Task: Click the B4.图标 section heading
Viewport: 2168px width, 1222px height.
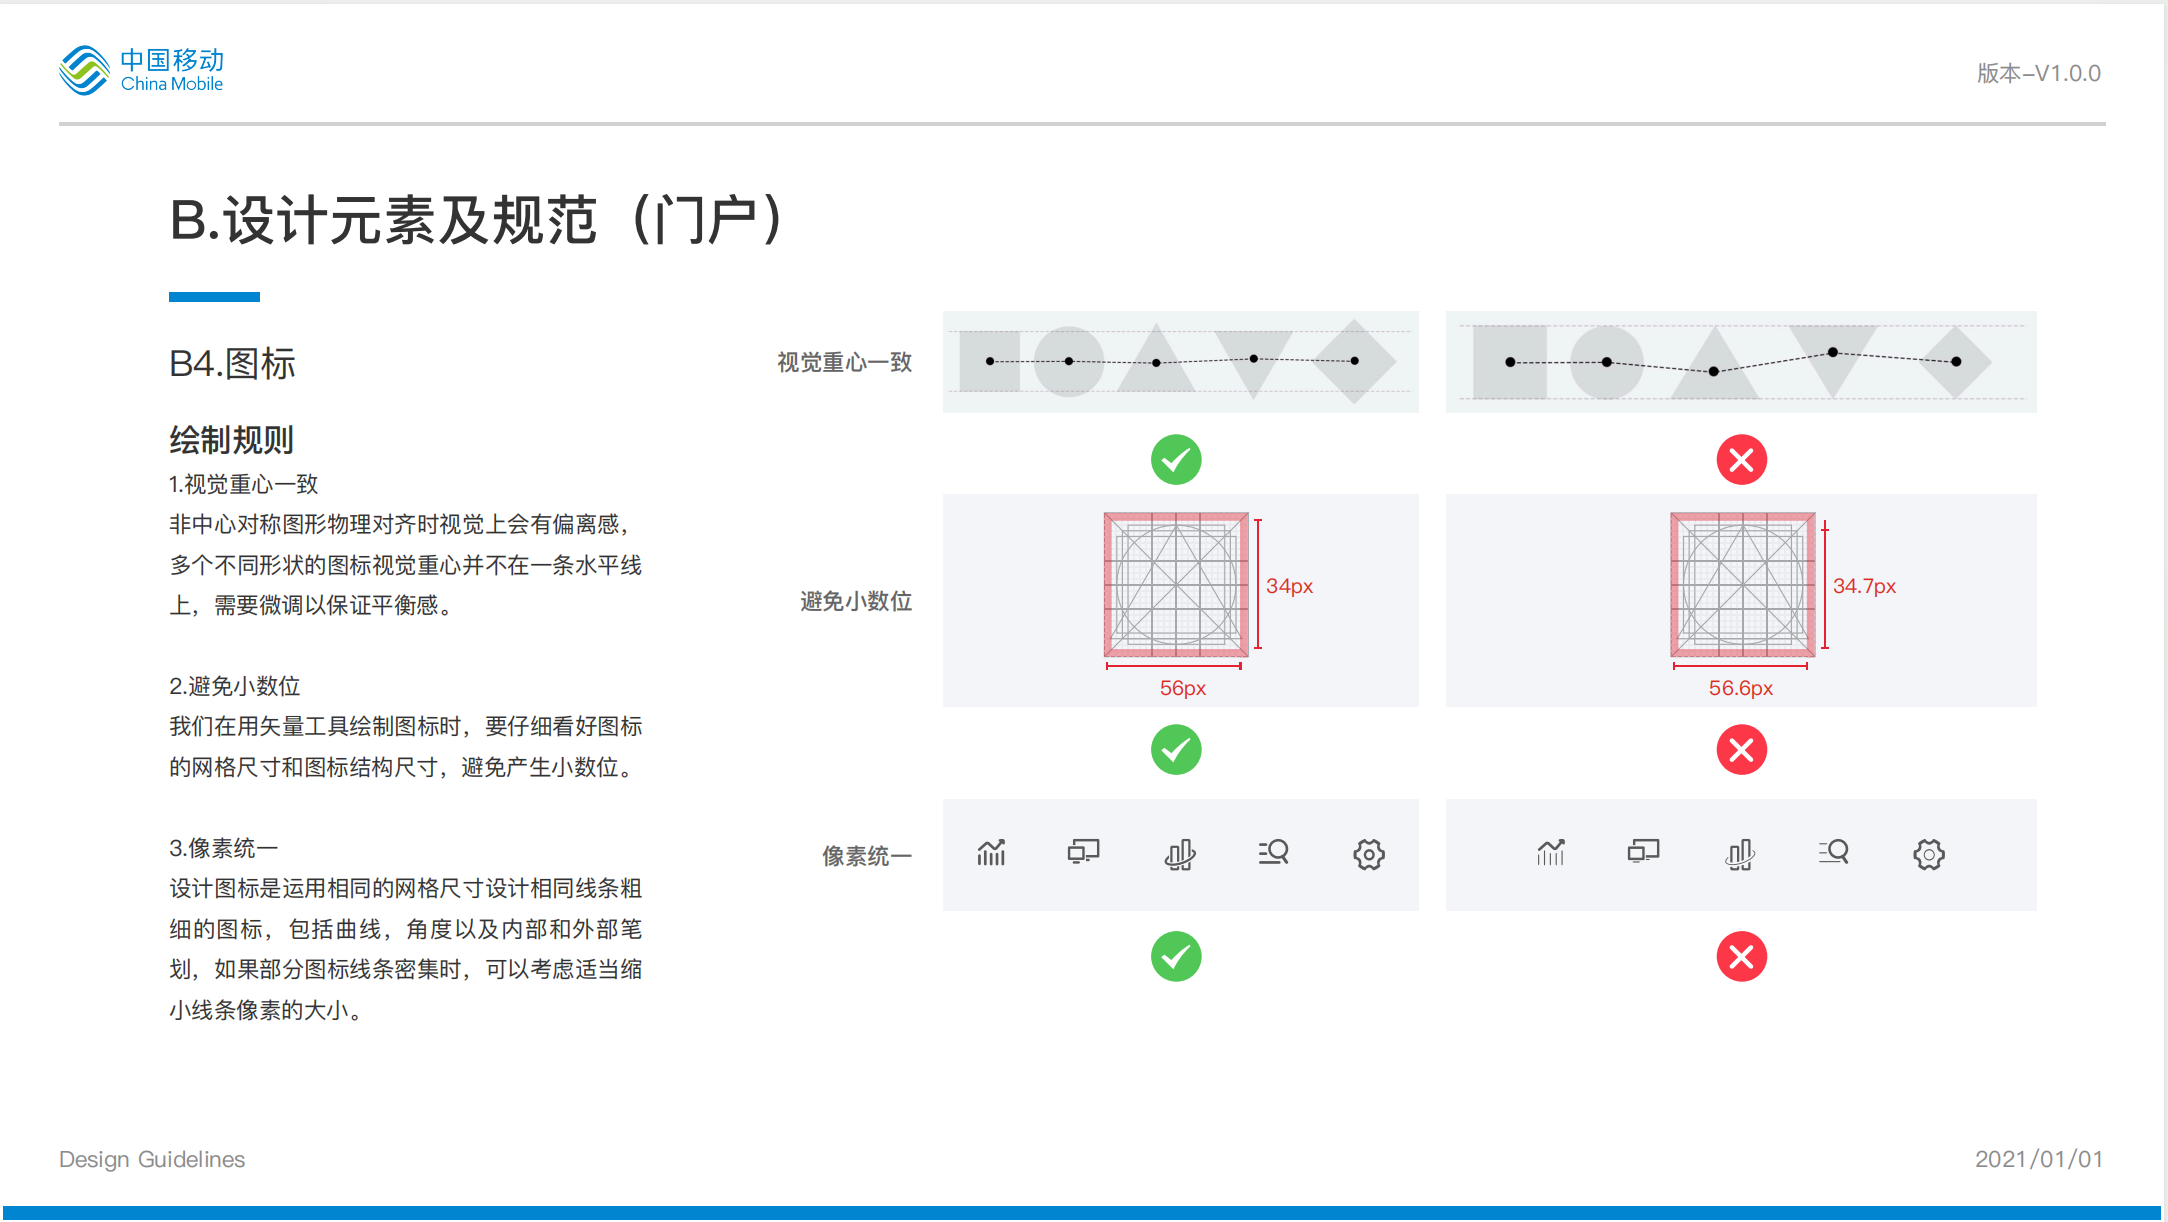Action: coord(232,364)
